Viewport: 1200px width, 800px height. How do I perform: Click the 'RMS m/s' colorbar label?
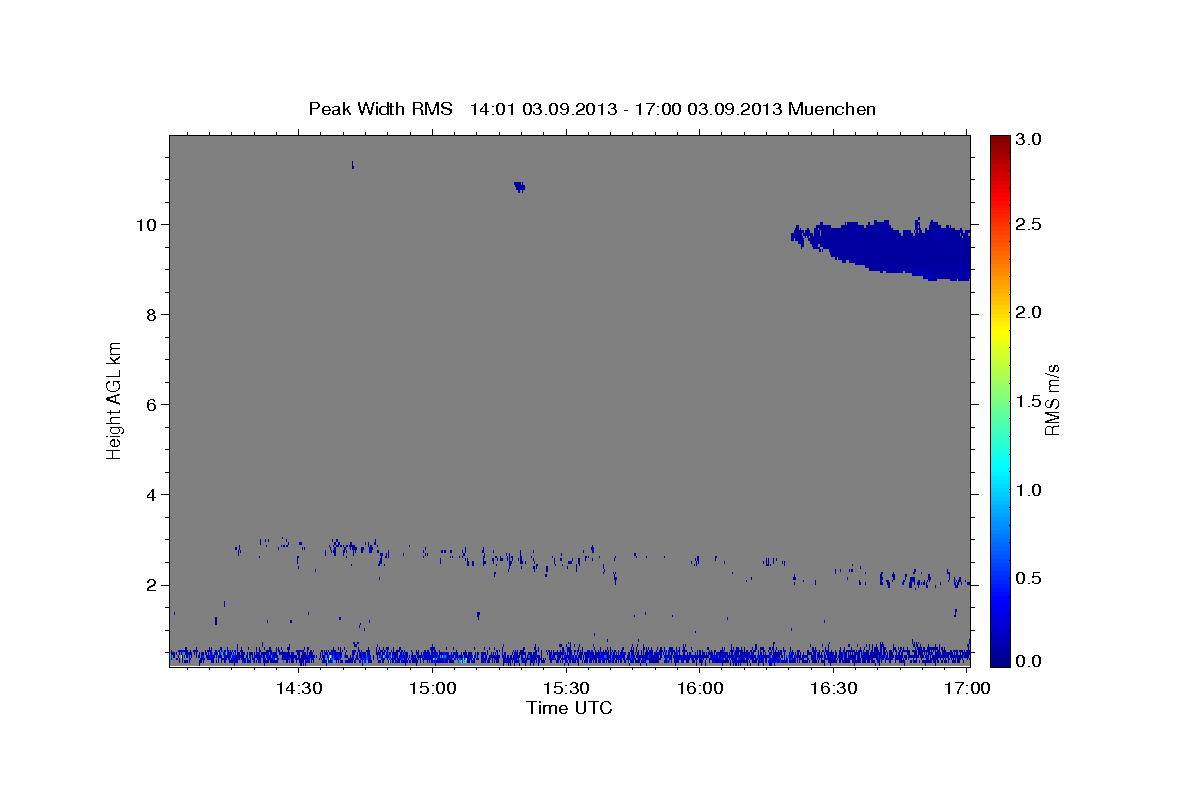pos(1052,400)
